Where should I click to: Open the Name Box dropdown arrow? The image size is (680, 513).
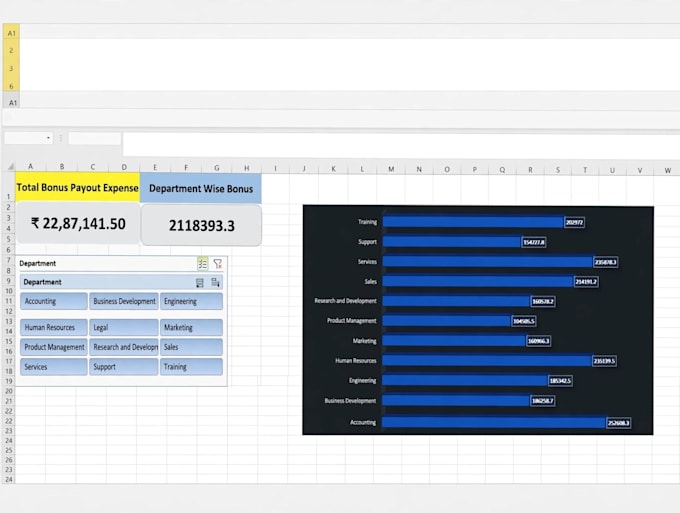point(48,138)
